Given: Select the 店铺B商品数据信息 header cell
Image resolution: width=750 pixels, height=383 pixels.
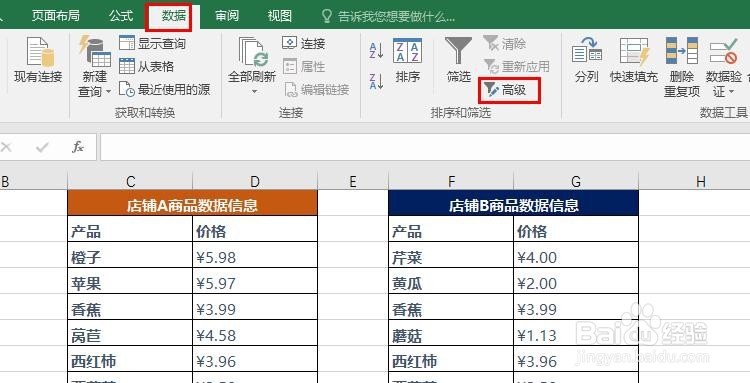Looking at the screenshot, I should [514, 203].
